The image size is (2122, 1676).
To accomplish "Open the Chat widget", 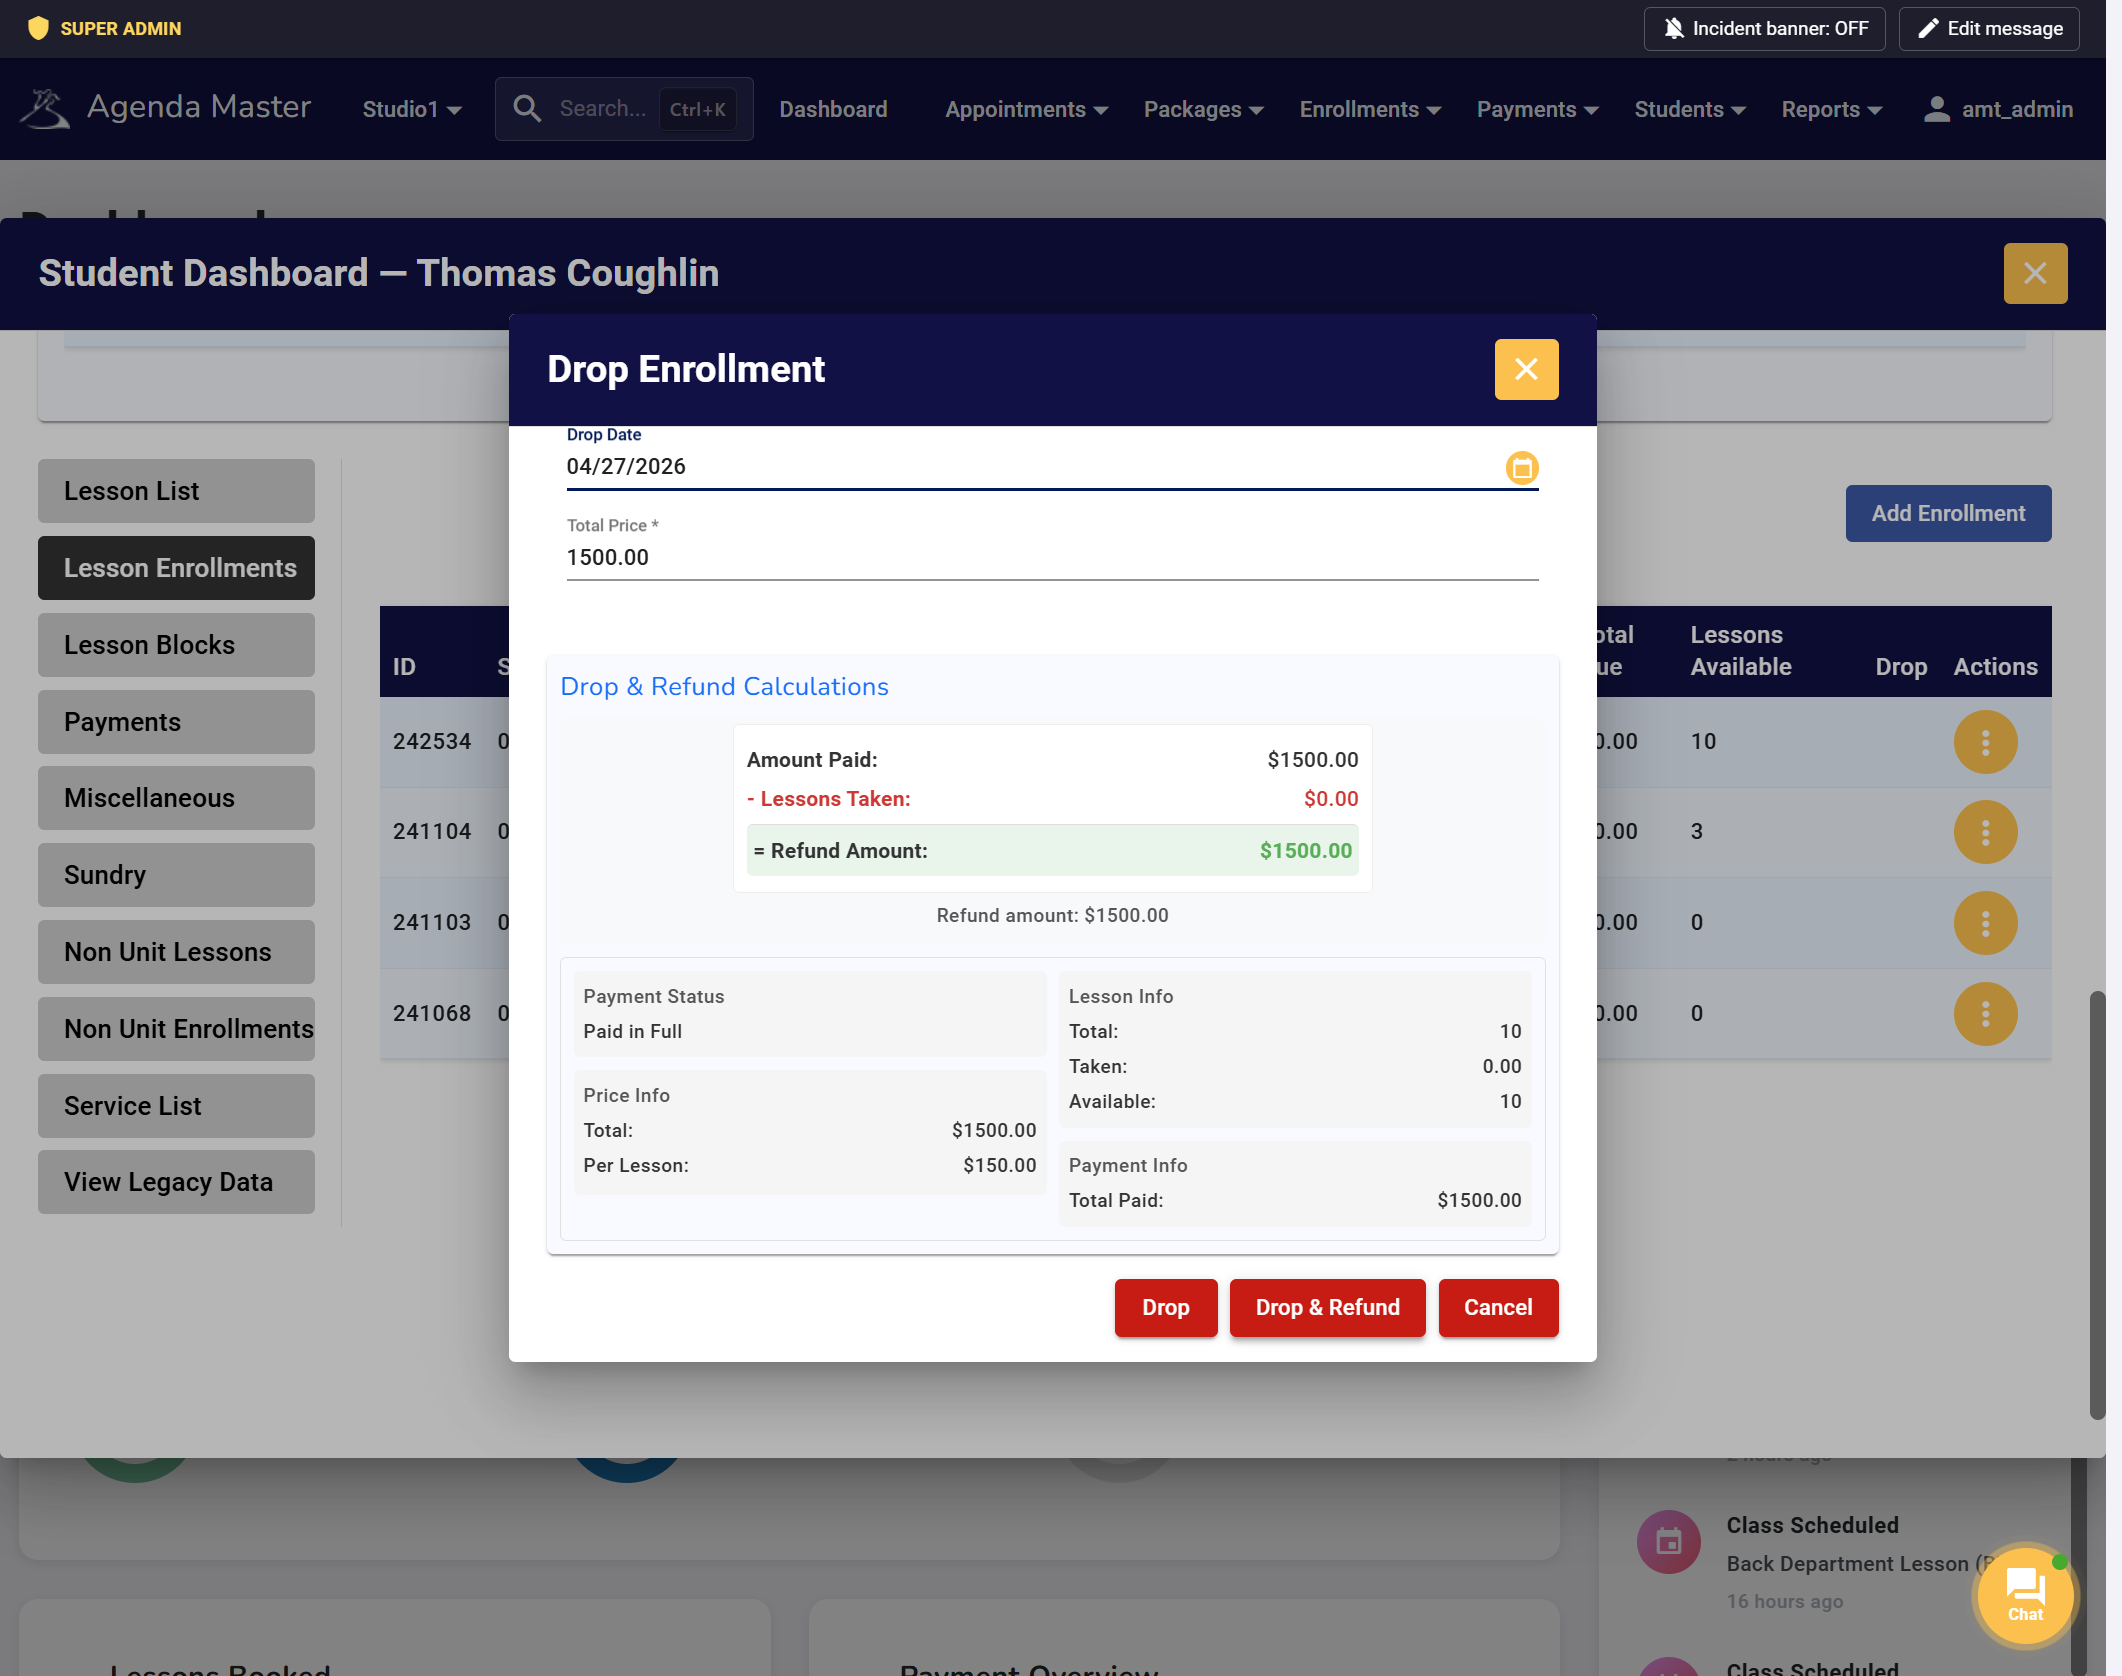I will [x=2025, y=1596].
